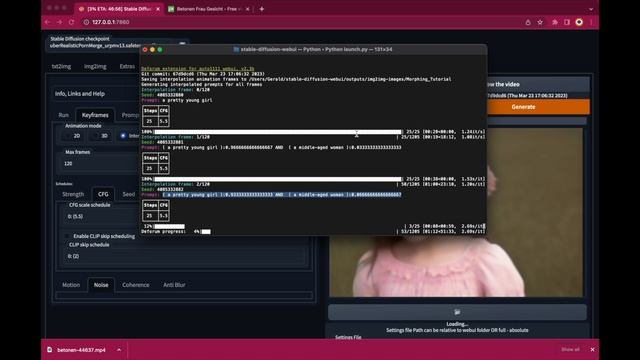This screenshot has width=640, height=360.
Task: Click Show all downloads
Action: coord(570,349)
